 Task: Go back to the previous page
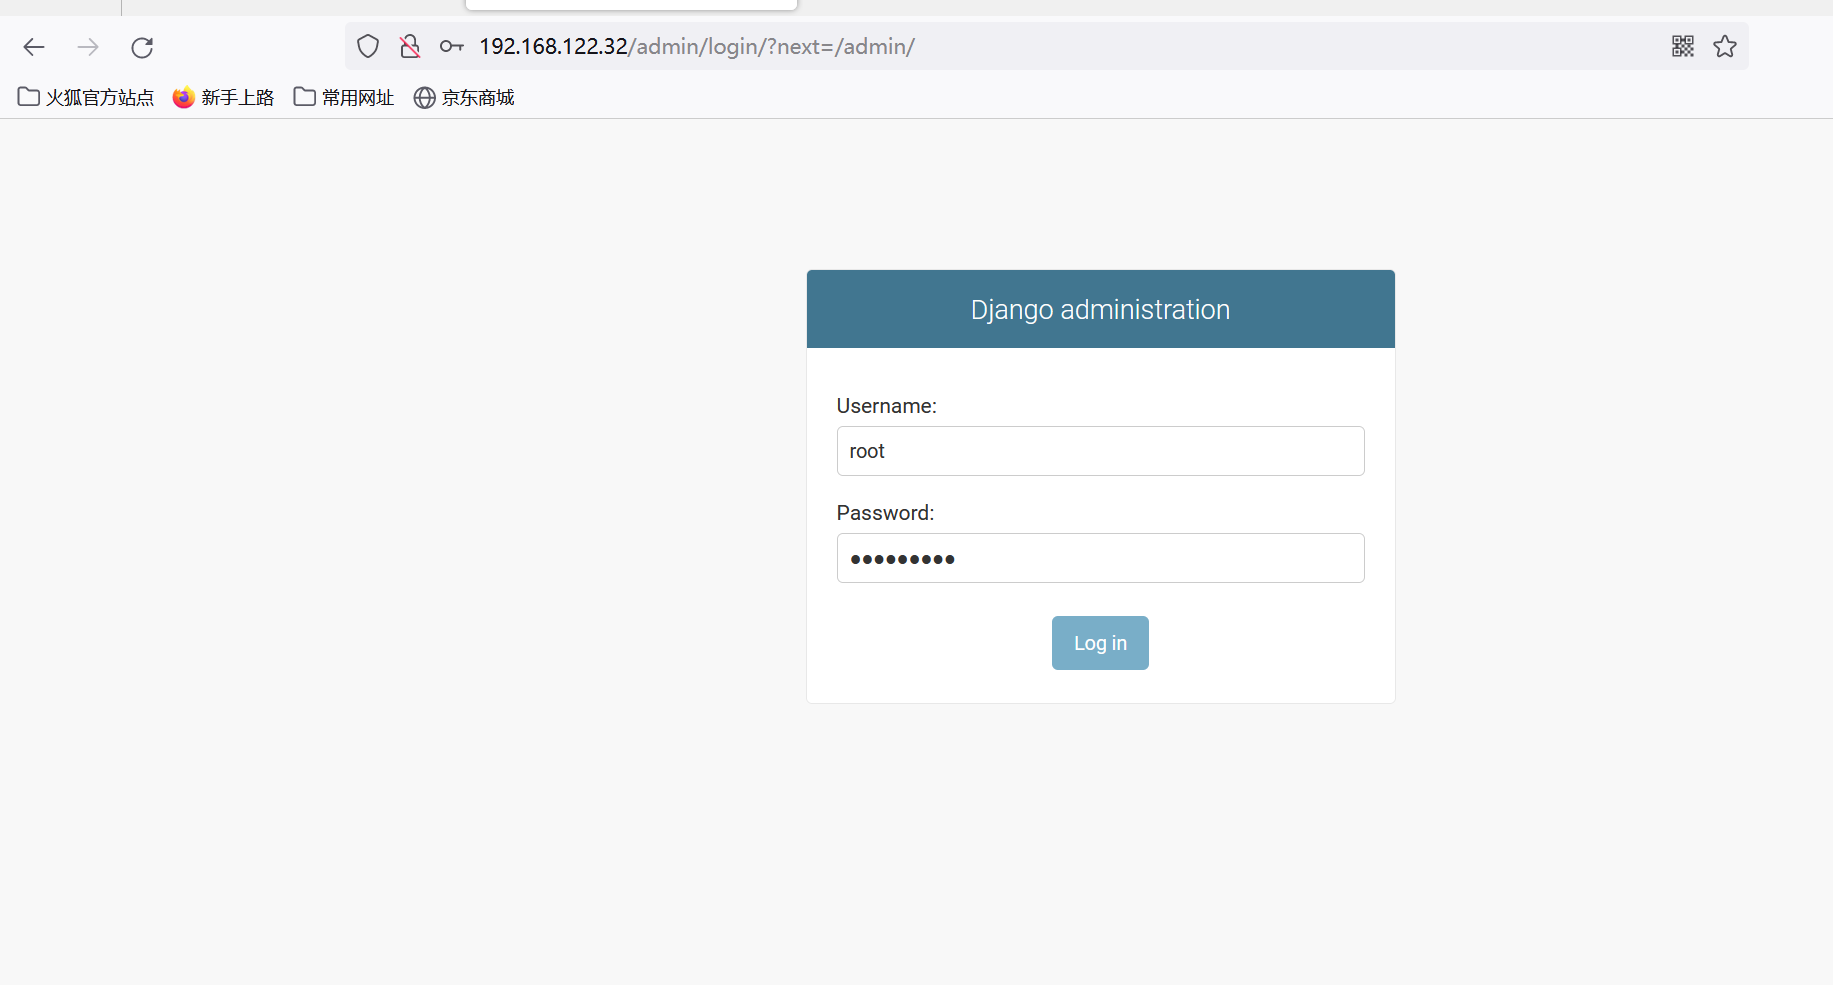click(34, 47)
